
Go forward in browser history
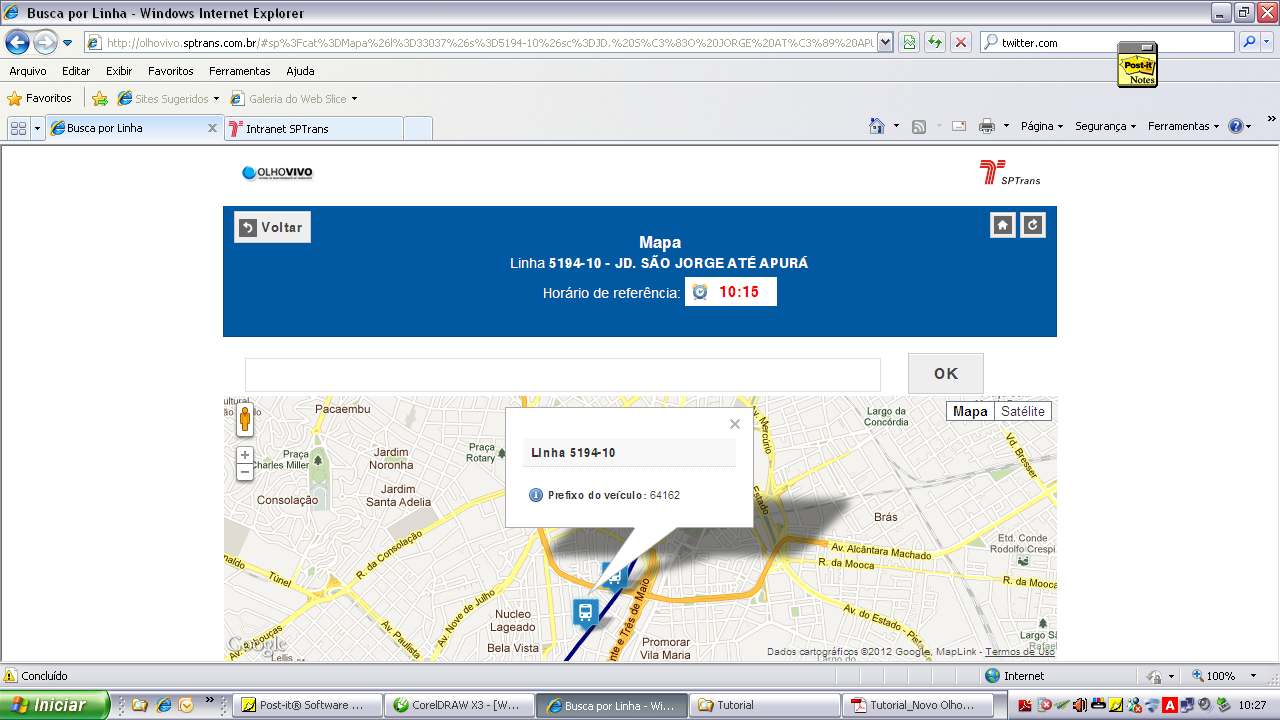coord(45,43)
